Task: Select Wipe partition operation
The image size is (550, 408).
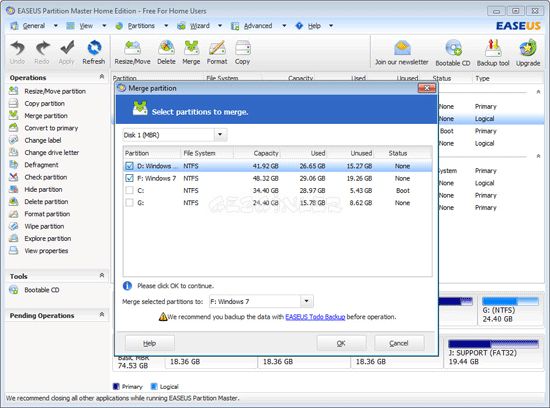Action: tap(44, 226)
